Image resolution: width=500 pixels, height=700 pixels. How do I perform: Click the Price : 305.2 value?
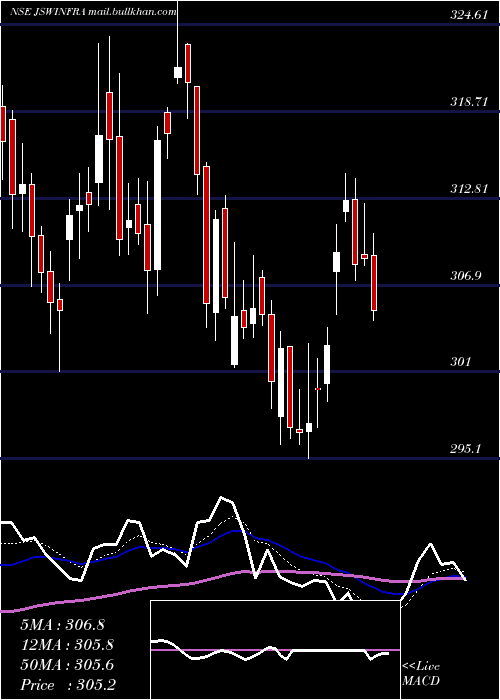pos(68,685)
